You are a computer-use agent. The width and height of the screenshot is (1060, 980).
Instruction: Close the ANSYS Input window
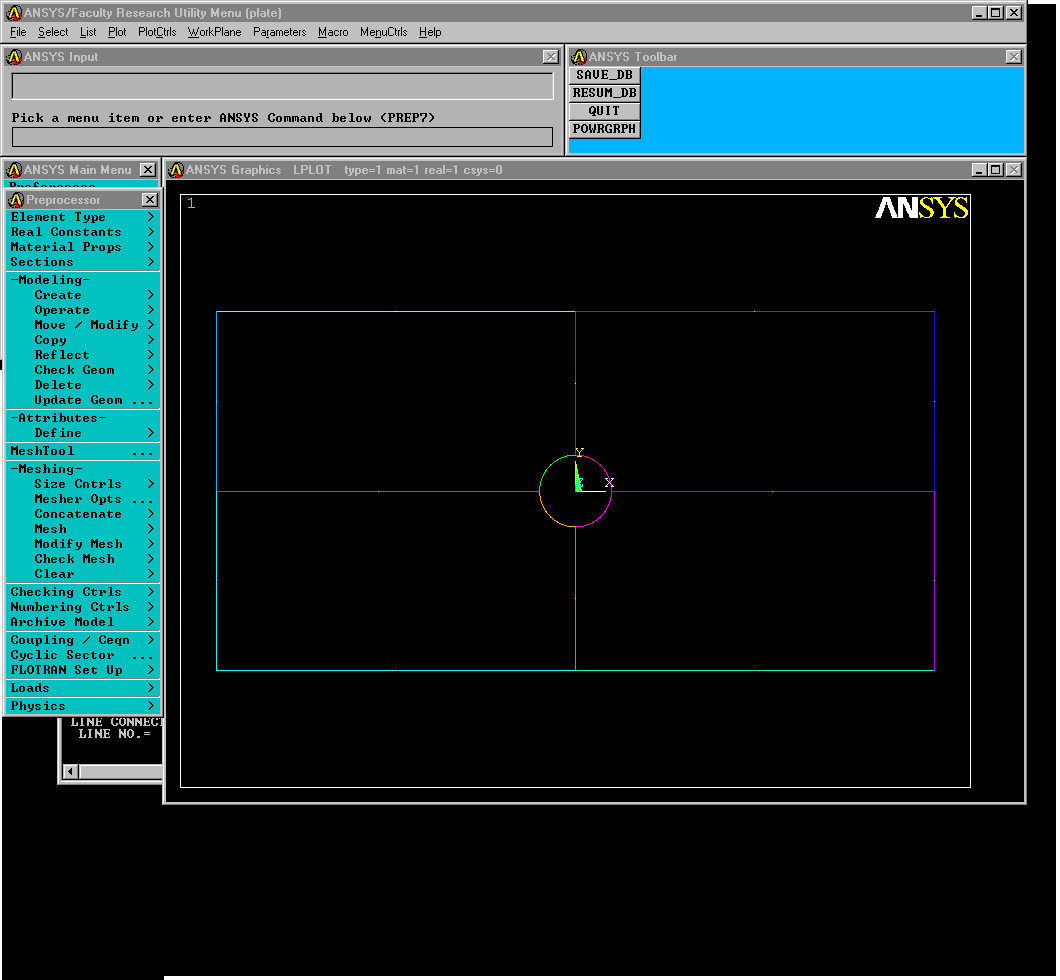coord(550,57)
